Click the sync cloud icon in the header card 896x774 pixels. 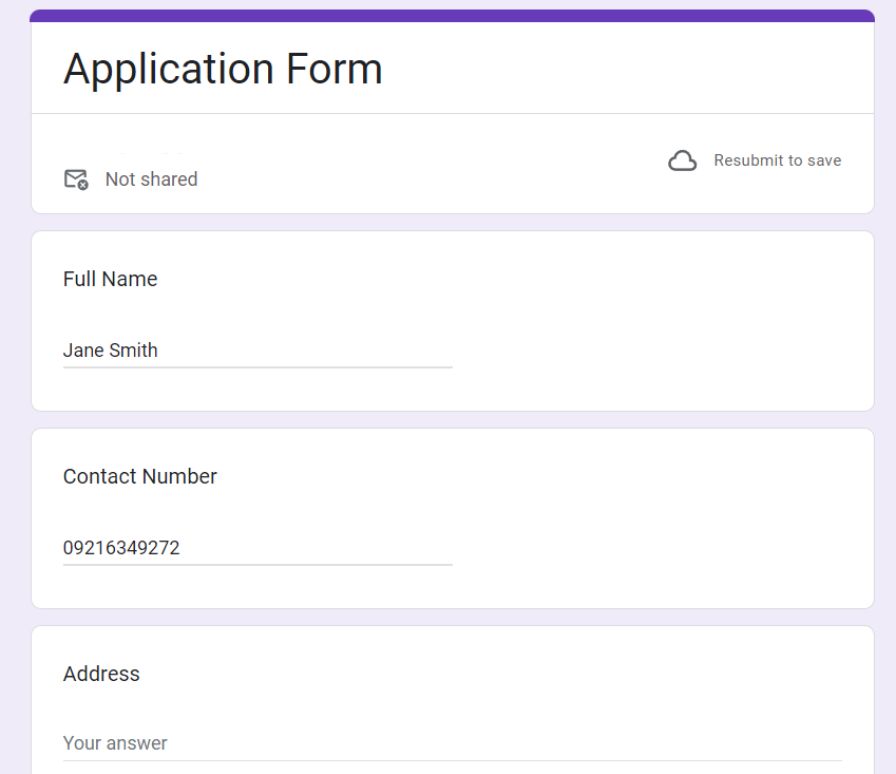coord(682,159)
